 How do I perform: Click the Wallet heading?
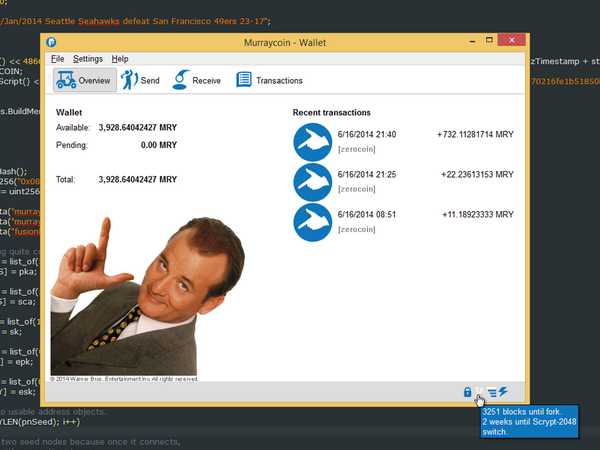[x=69, y=112]
